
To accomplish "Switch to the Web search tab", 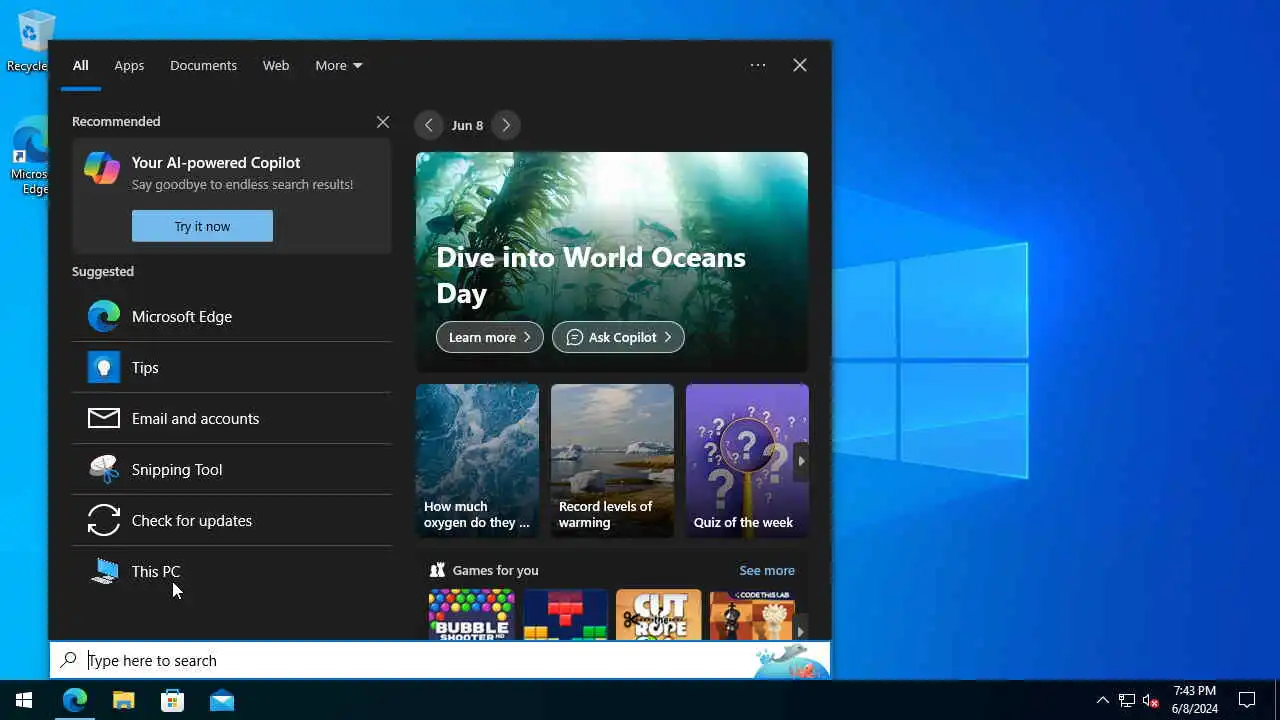I will [x=276, y=65].
